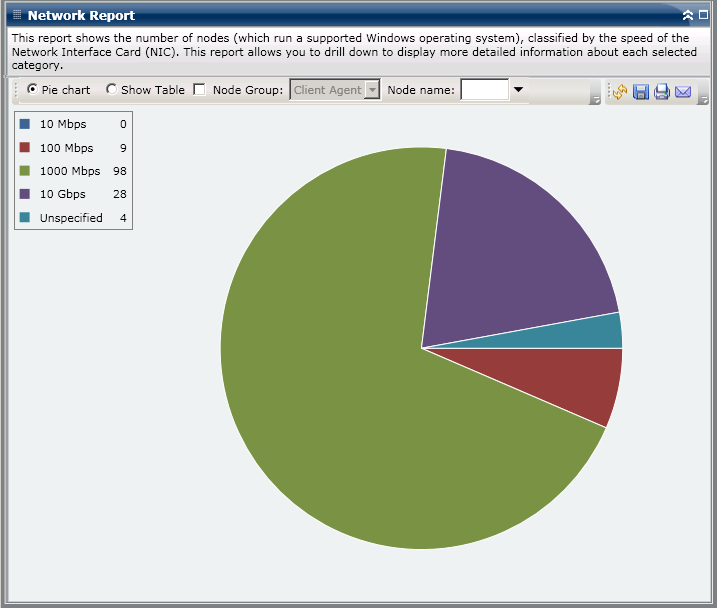Click the grip icon left of Network Report title

[x=16, y=16]
